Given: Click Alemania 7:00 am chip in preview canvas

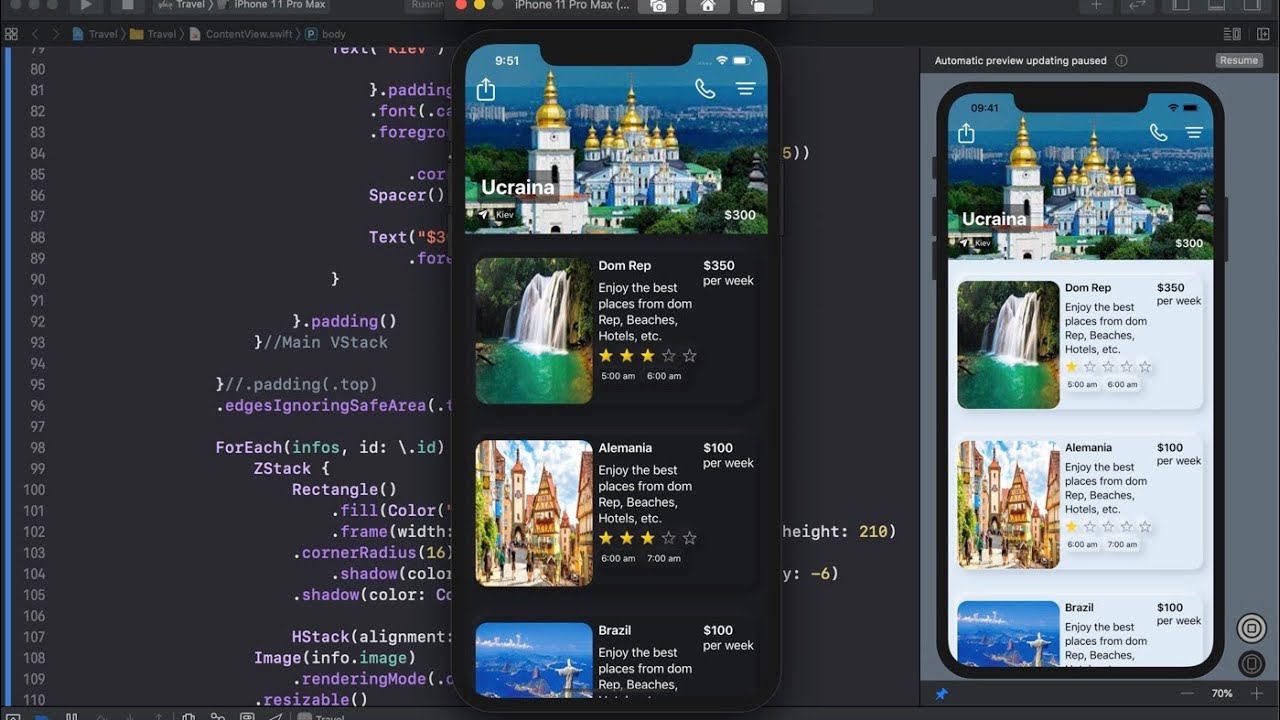Looking at the screenshot, I should tap(1122, 545).
